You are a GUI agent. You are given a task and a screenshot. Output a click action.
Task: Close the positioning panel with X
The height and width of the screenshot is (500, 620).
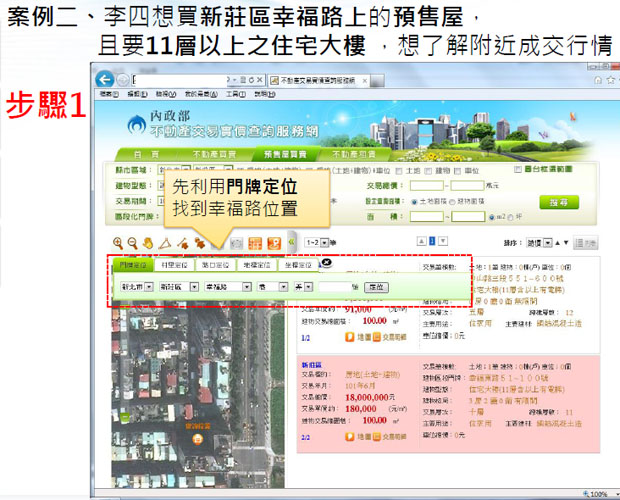coord(327,262)
